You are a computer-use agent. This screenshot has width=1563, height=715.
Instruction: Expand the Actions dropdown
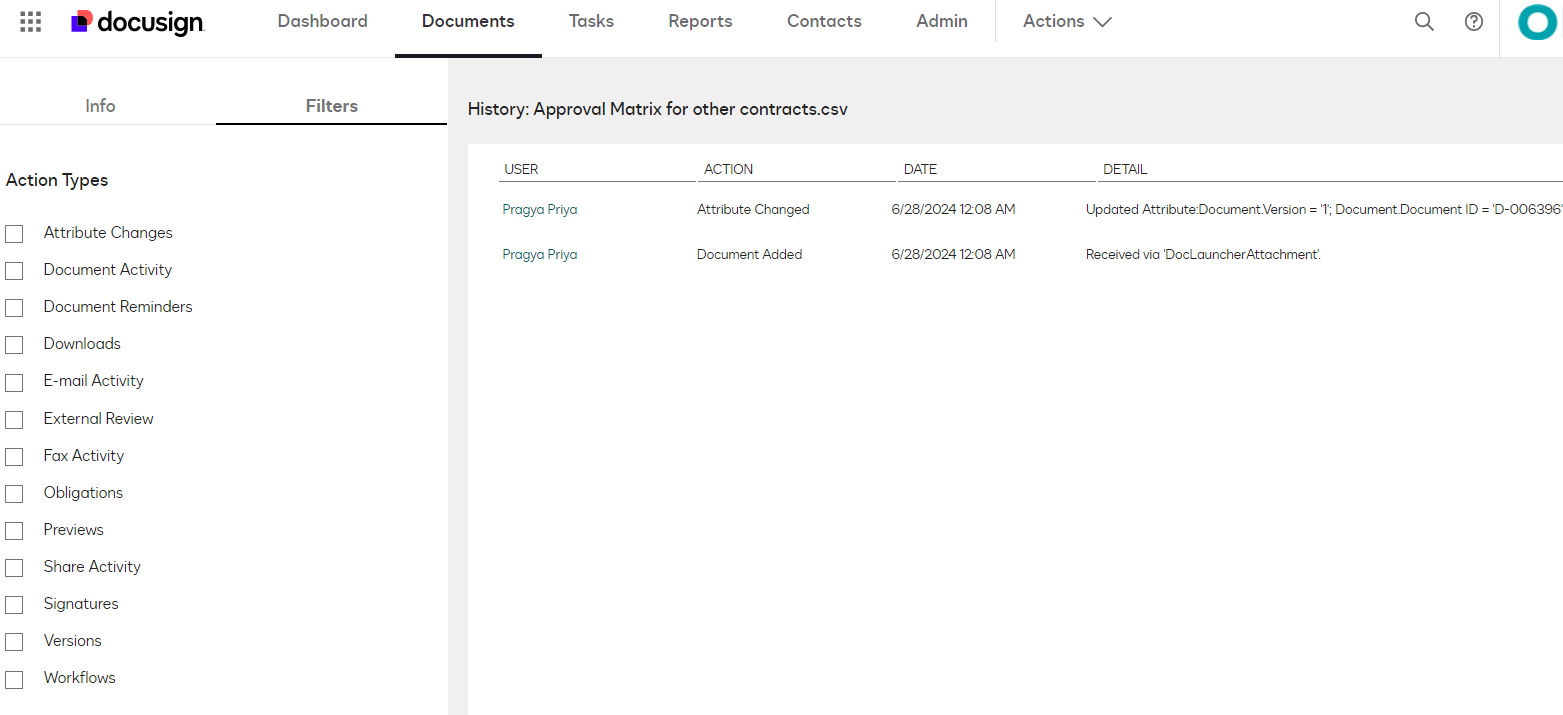[1066, 21]
